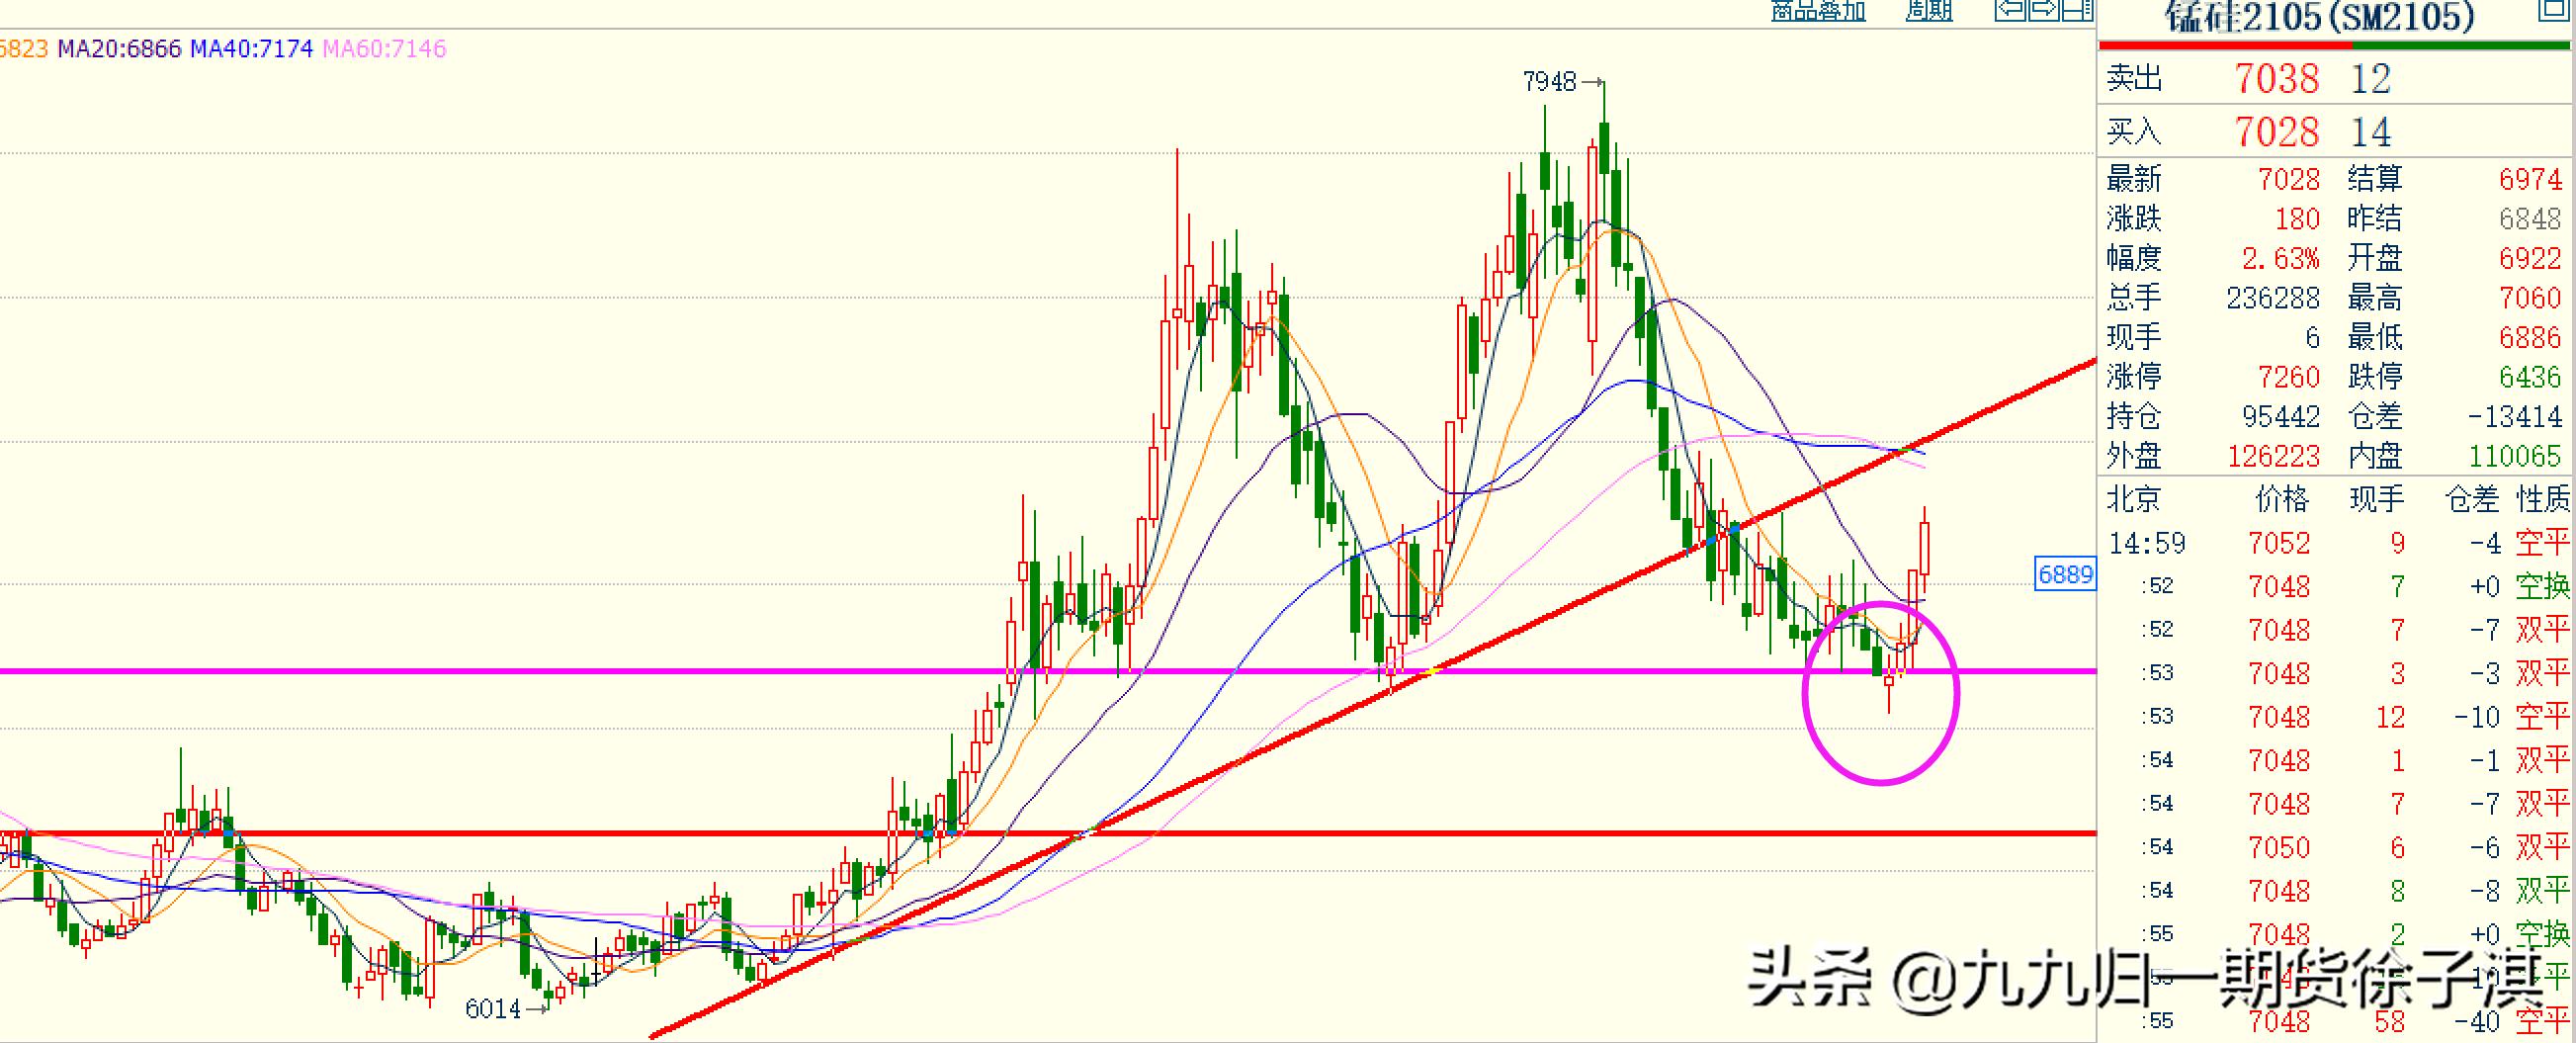Click the red-green buy/sell ratio bar

(x=2337, y=45)
